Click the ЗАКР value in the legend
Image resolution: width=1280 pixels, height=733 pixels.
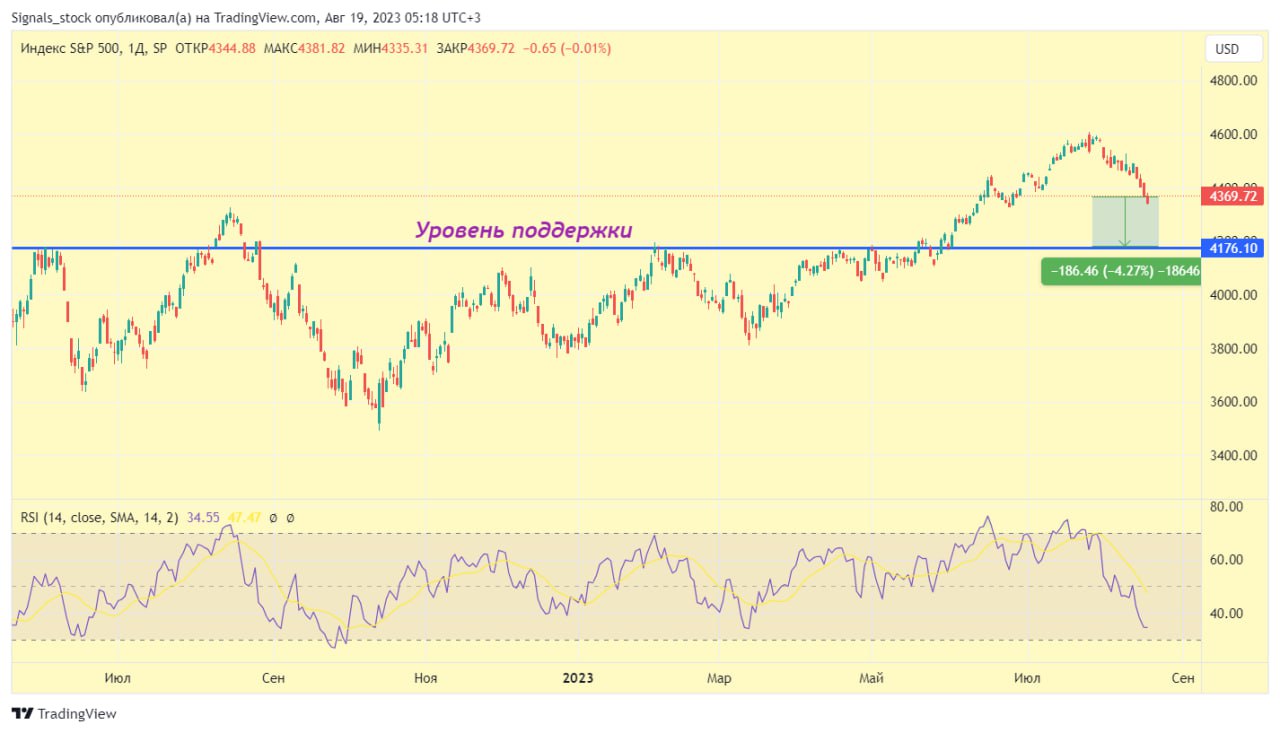(490, 49)
